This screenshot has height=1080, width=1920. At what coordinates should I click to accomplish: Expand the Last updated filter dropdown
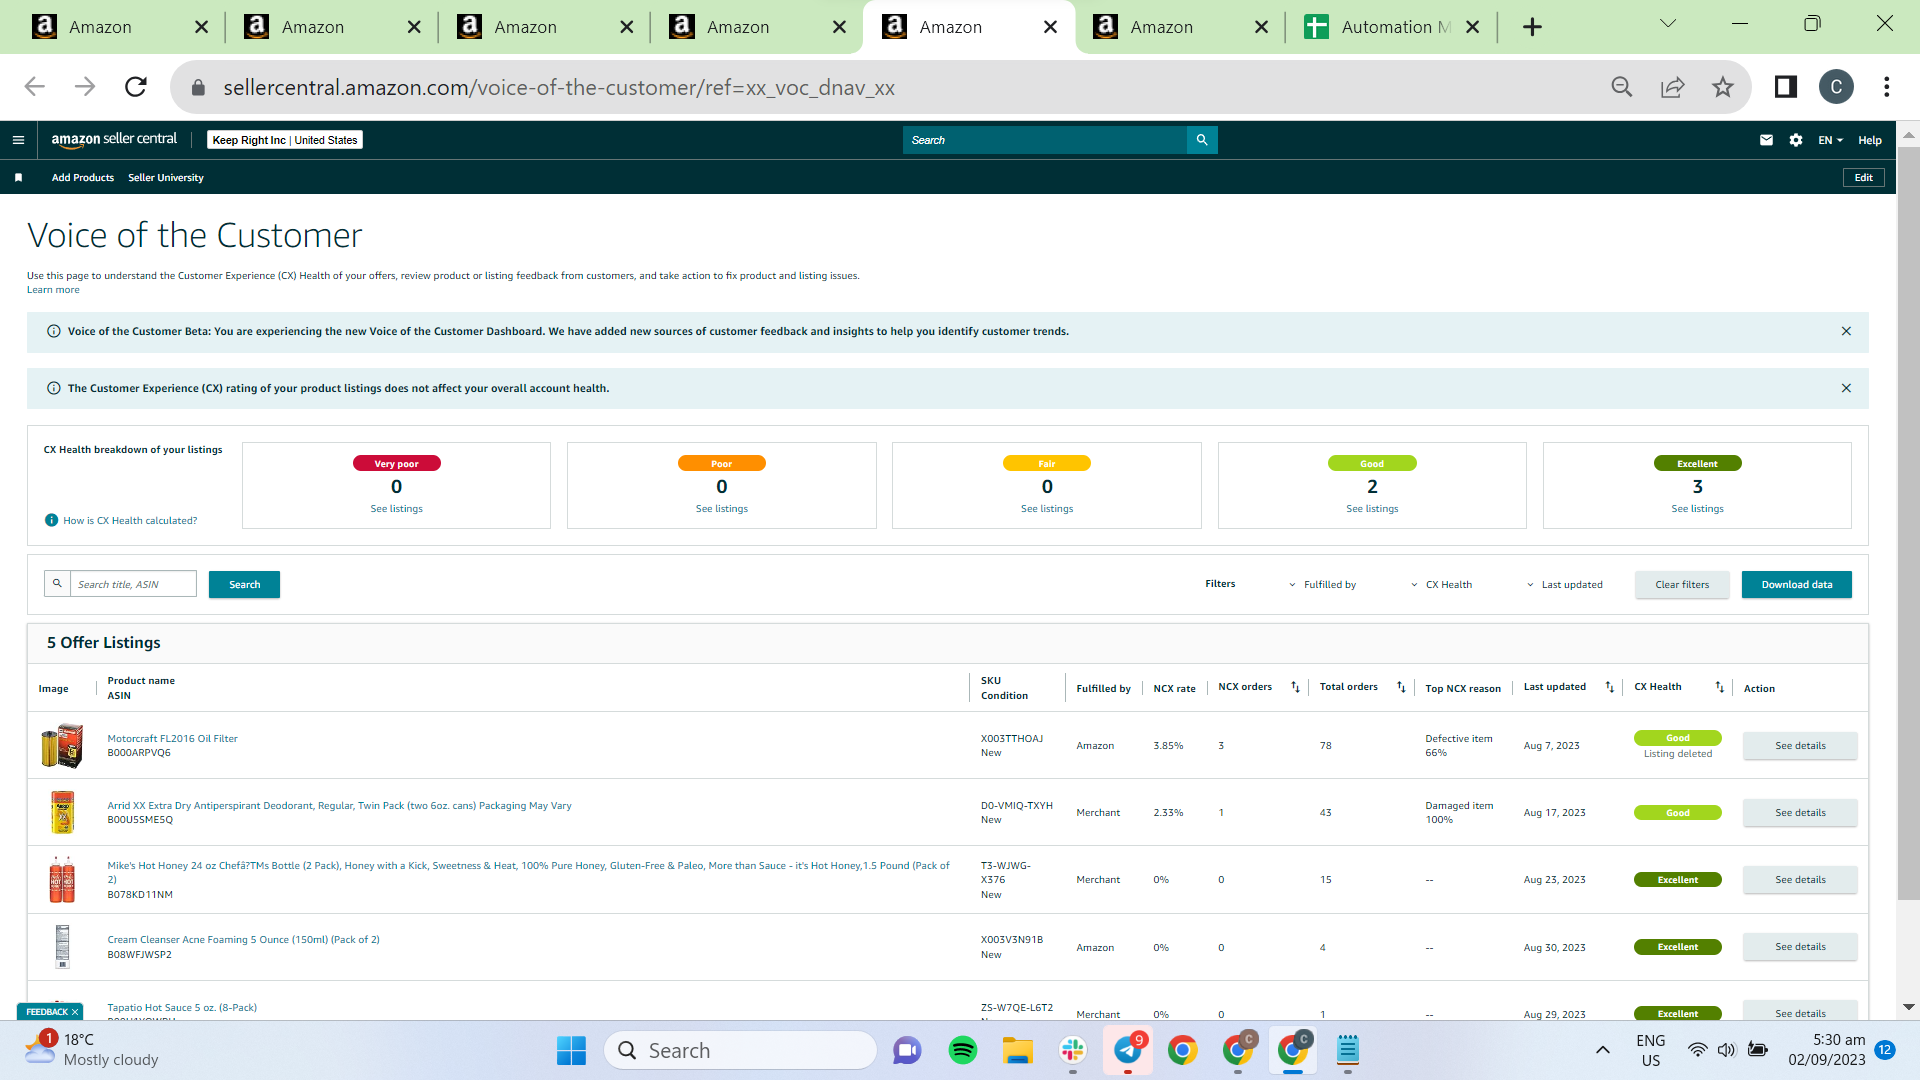tap(1564, 585)
